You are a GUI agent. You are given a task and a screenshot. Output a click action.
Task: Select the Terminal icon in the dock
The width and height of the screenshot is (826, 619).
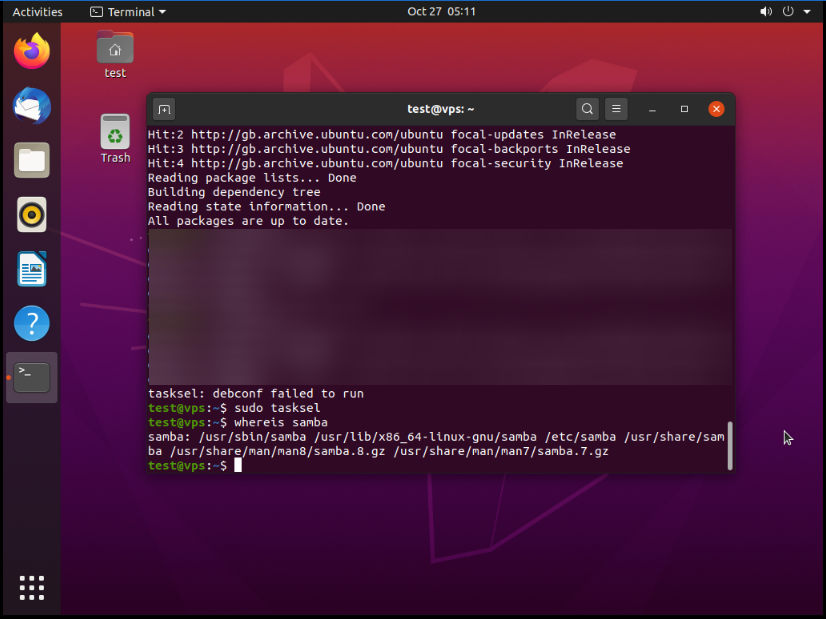(32, 377)
